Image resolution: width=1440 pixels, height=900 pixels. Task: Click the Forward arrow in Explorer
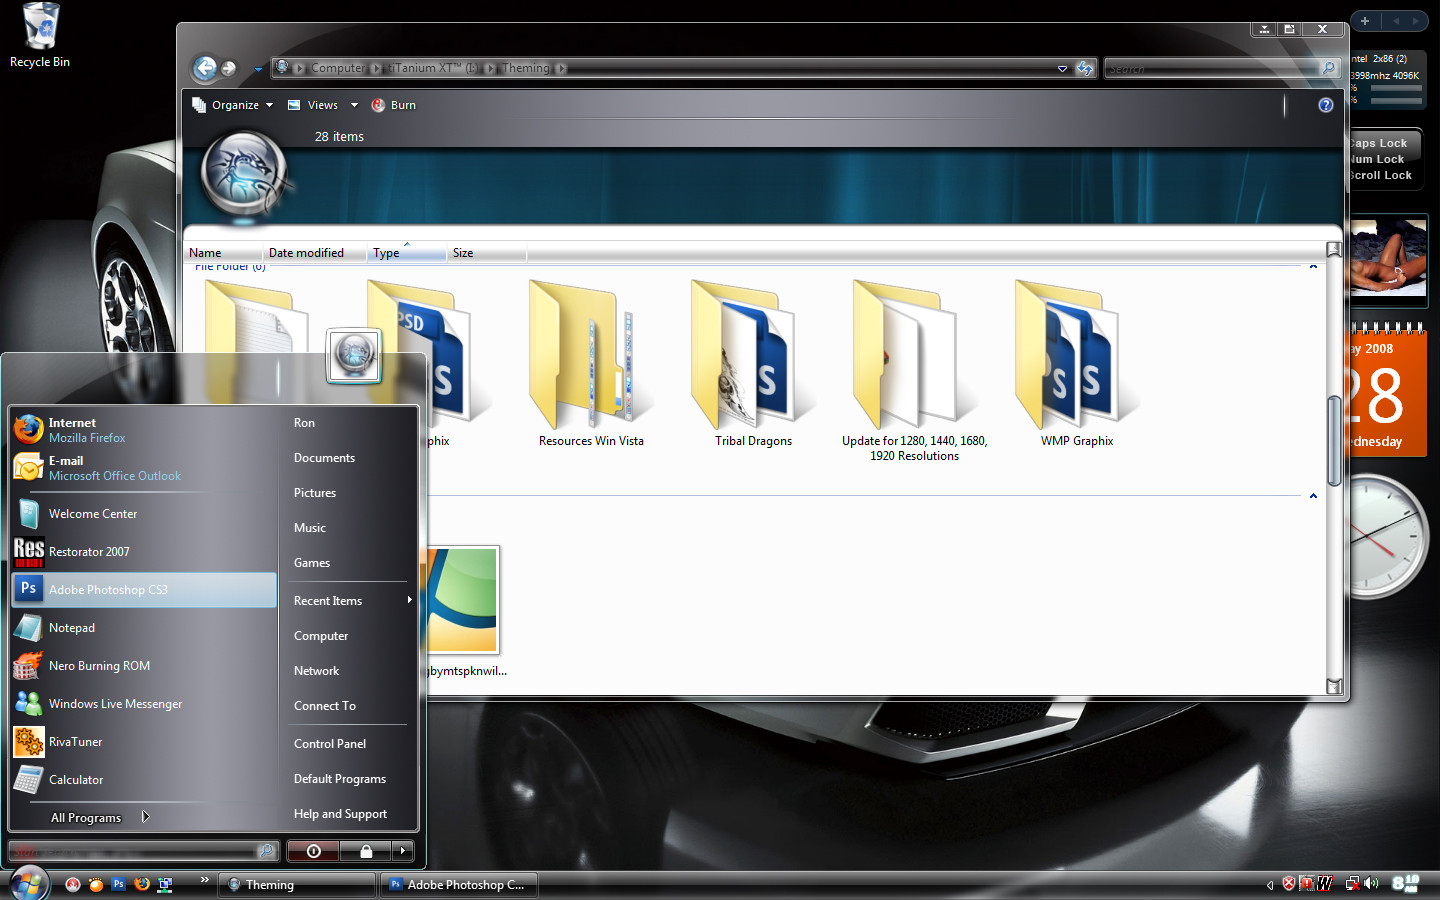pos(229,68)
